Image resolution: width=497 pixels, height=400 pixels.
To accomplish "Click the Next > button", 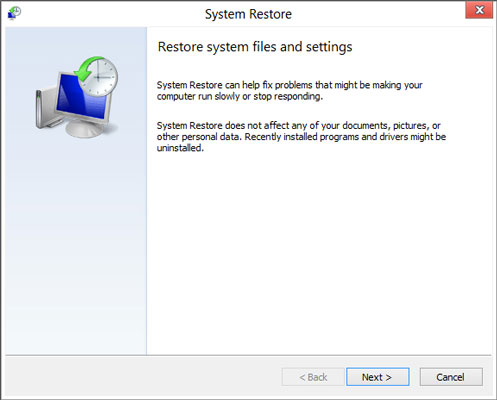I will click(x=378, y=377).
